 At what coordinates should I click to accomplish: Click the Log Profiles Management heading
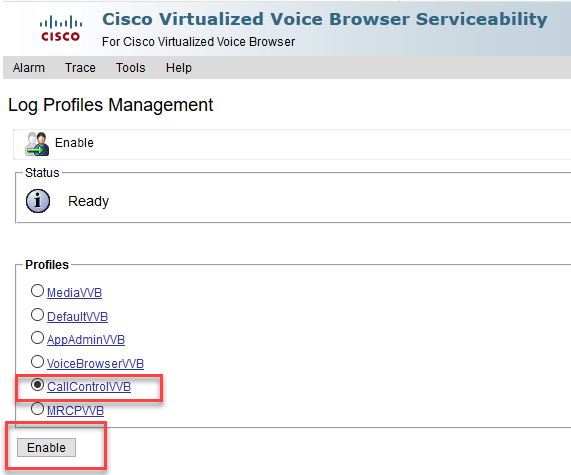point(110,105)
